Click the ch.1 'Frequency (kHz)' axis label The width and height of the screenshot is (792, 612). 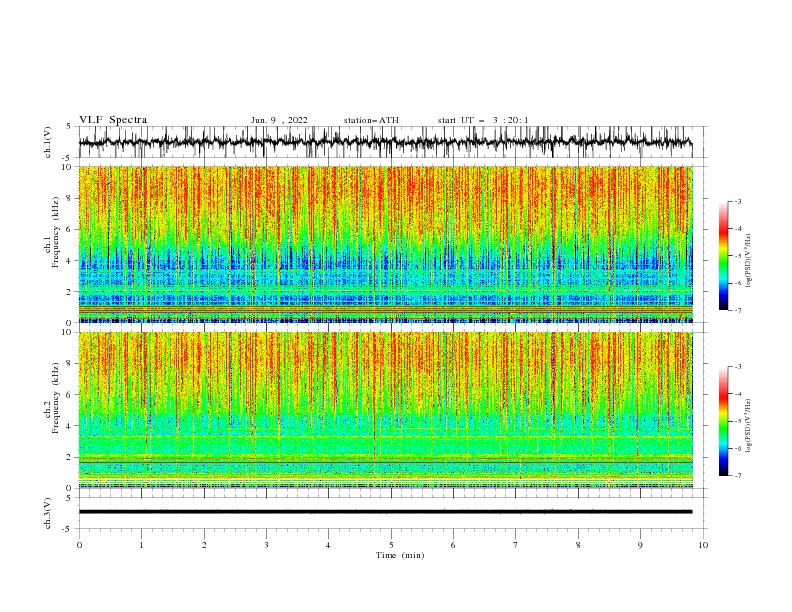pos(55,230)
